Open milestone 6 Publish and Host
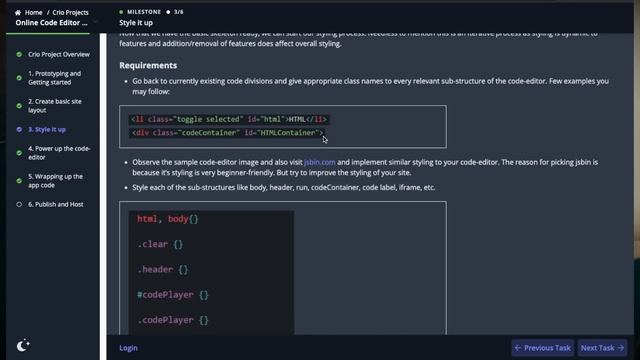Screen dimensions: 640x360 pyautogui.click(x=56, y=204)
